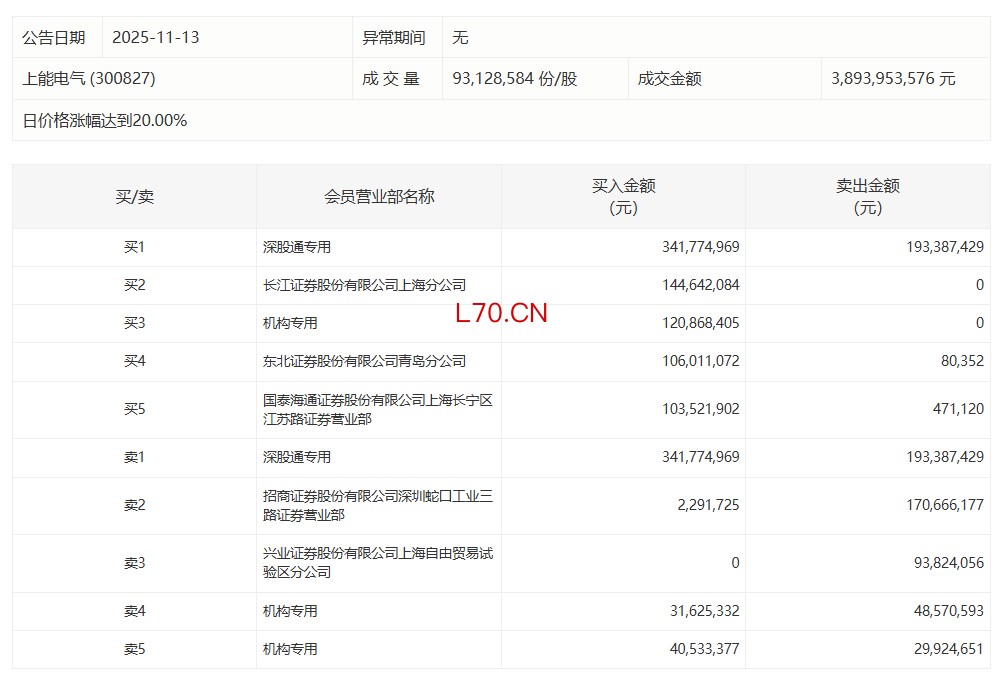This screenshot has height=686, width=1004.
Task: Click the 成交金额 value 3,893,953,576 元
Action: point(893,78)
